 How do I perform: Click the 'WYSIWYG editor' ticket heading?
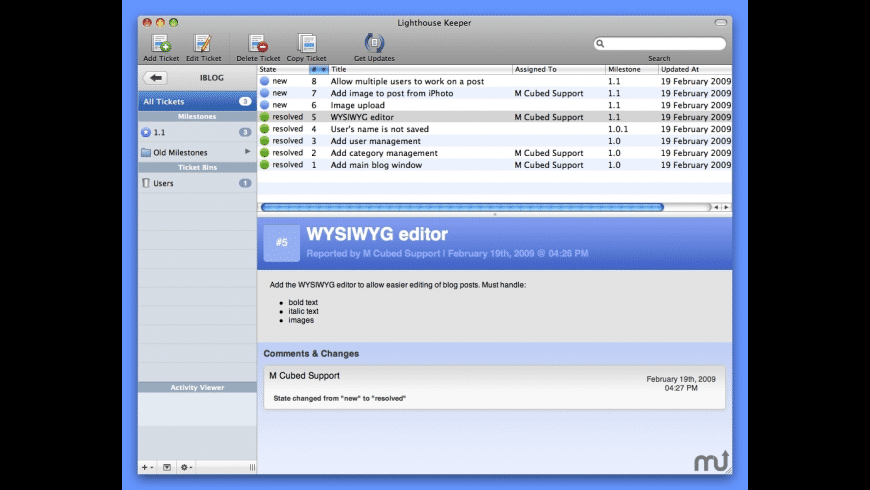377,234
